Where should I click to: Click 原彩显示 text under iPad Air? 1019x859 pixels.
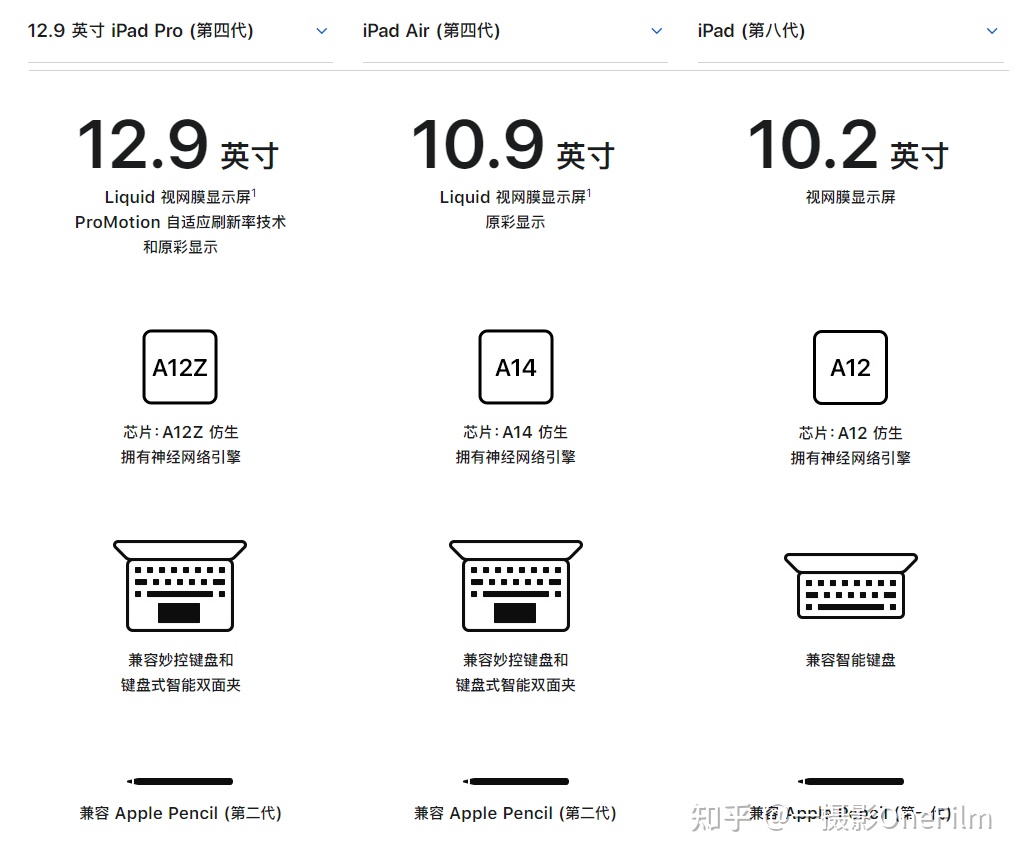515,222
